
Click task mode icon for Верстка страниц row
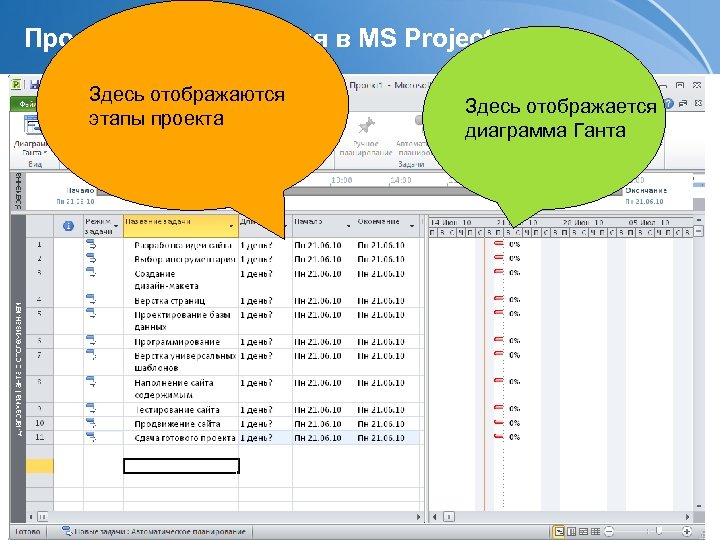[x=91, y=300]
